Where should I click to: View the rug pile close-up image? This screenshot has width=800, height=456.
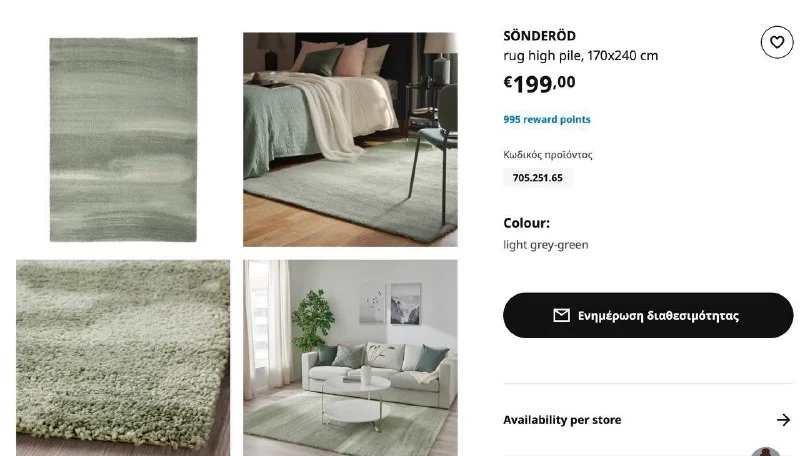click(123, 358)
